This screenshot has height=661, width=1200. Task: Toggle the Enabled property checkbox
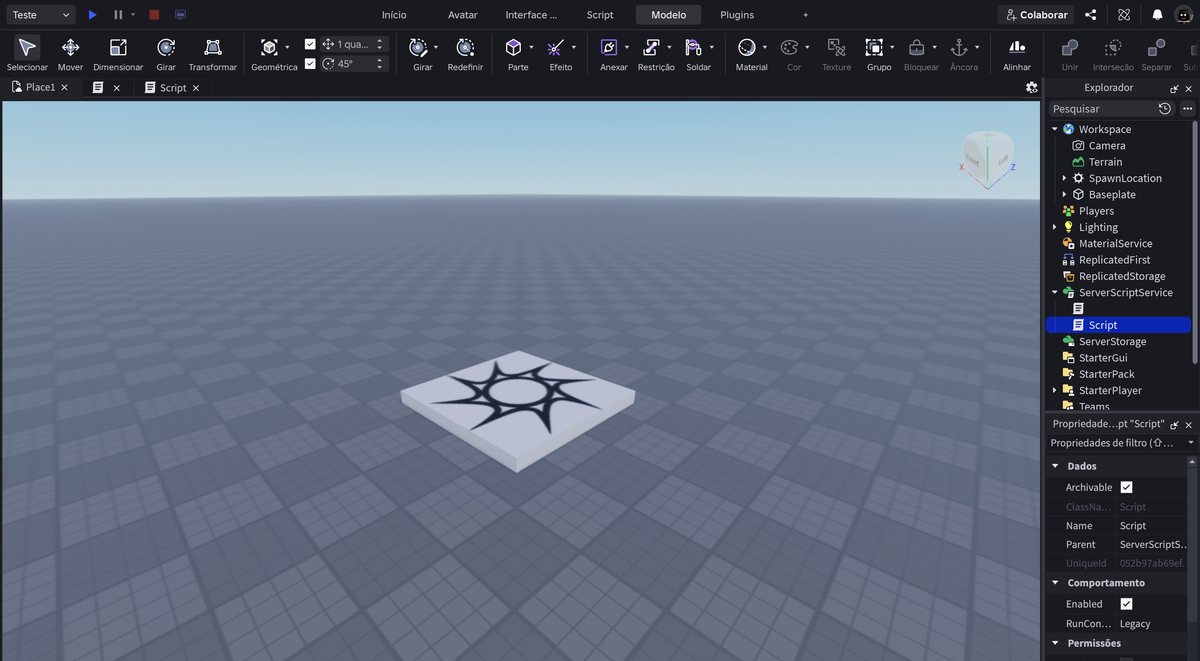pos(1126,604)
